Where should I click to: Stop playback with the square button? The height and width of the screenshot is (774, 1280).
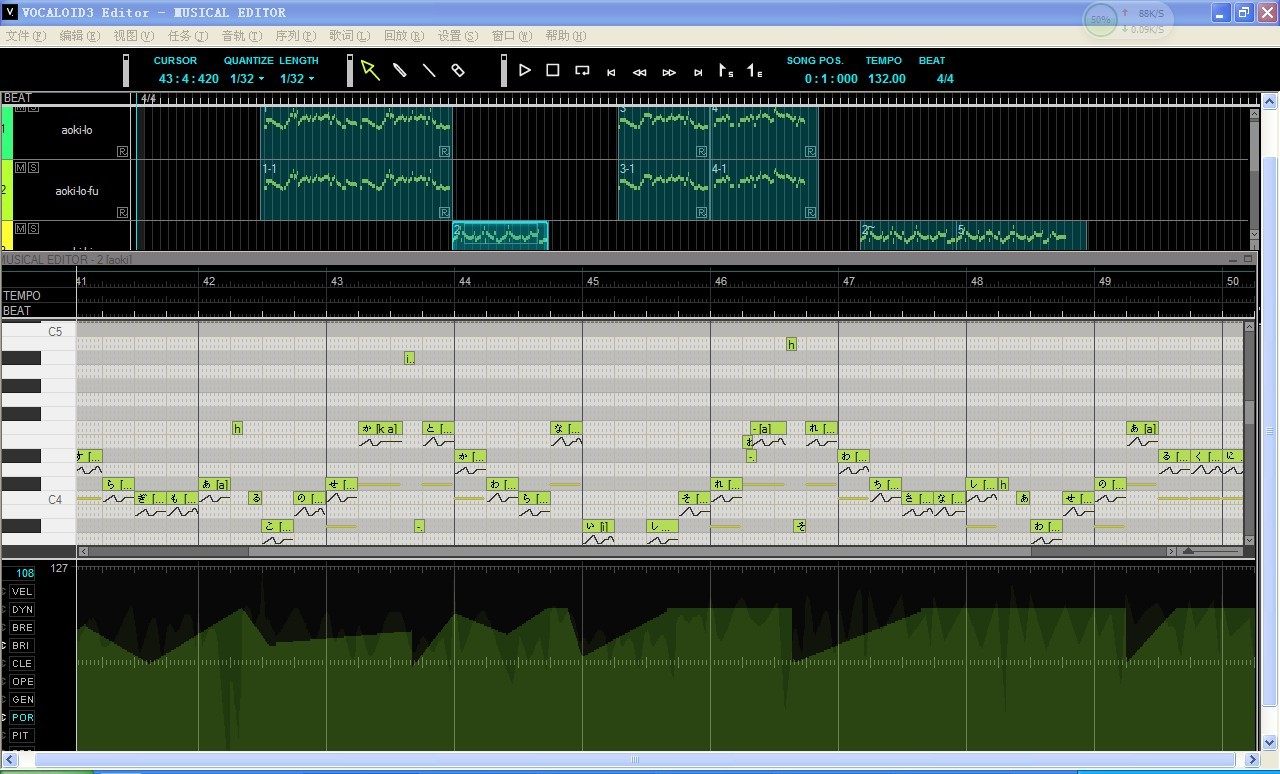coord(553,70)
